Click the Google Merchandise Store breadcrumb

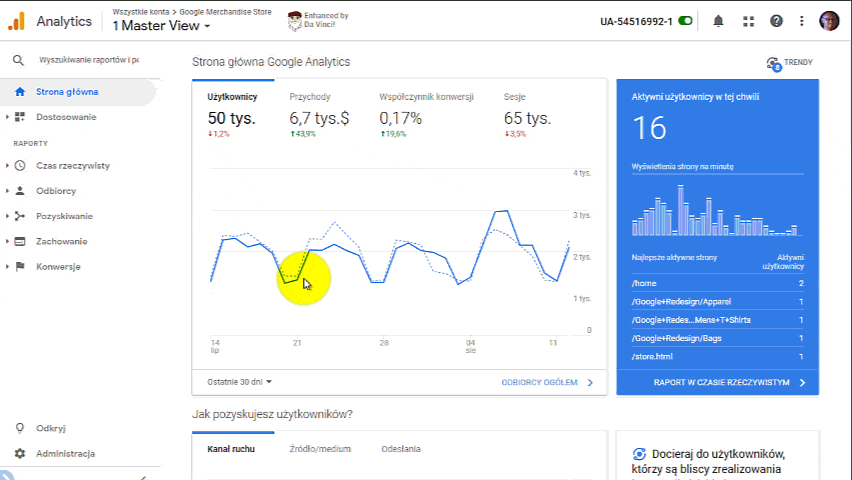pos(225,11)
